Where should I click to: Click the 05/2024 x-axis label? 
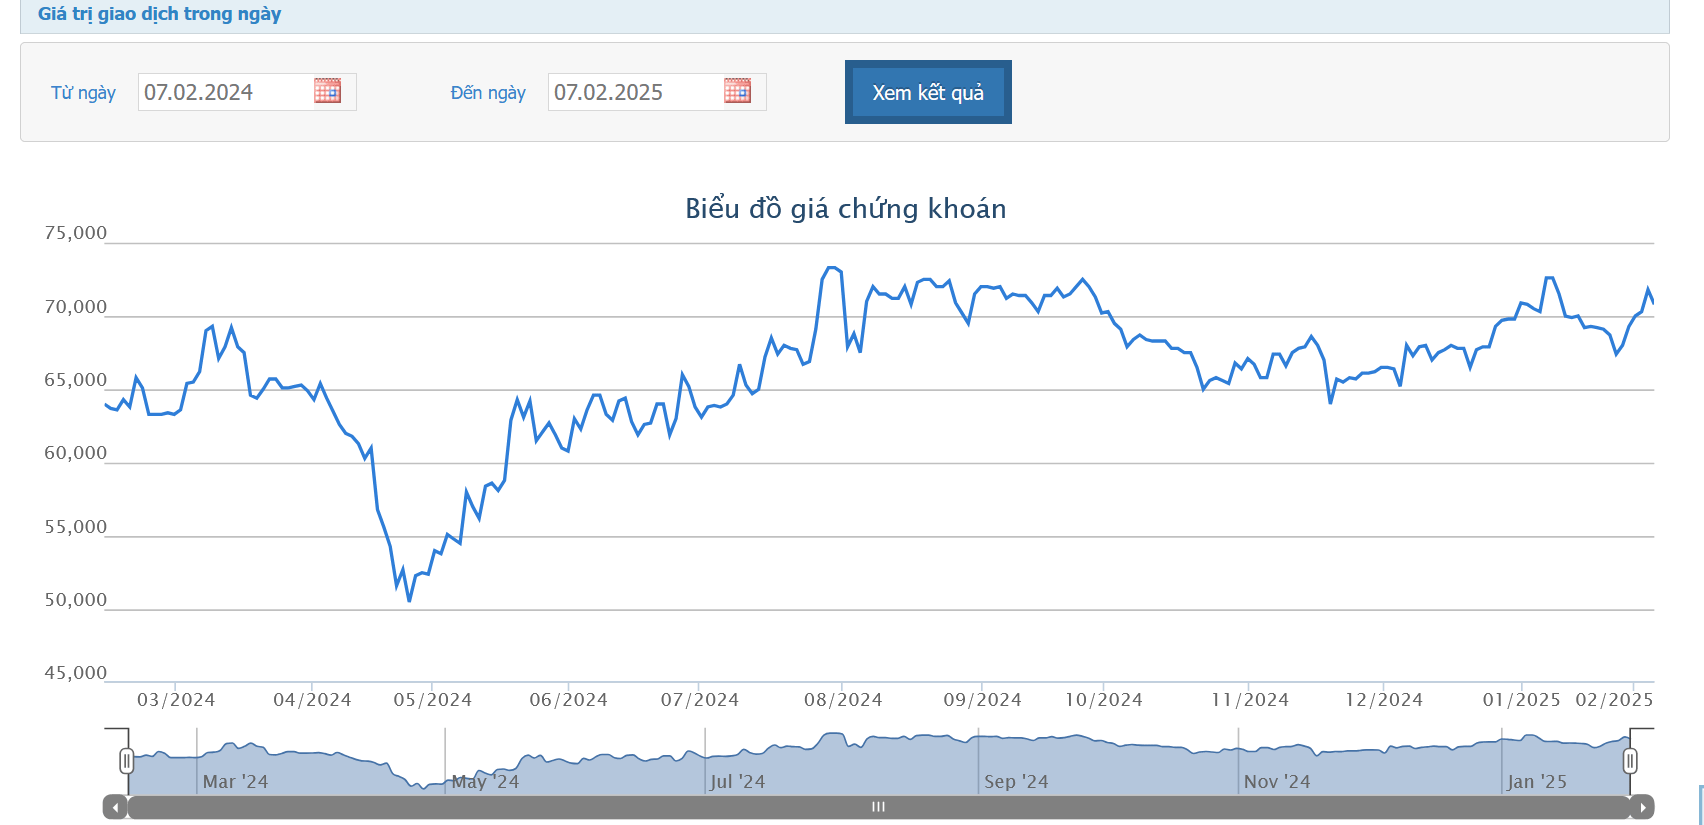[x=432, y=700]
